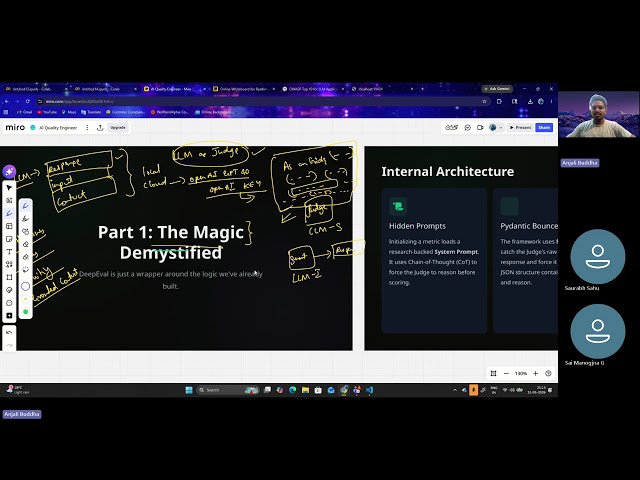Open the Chrome downloads icon
The width and height of the screenshot is (640, 480).
point(530,101)
